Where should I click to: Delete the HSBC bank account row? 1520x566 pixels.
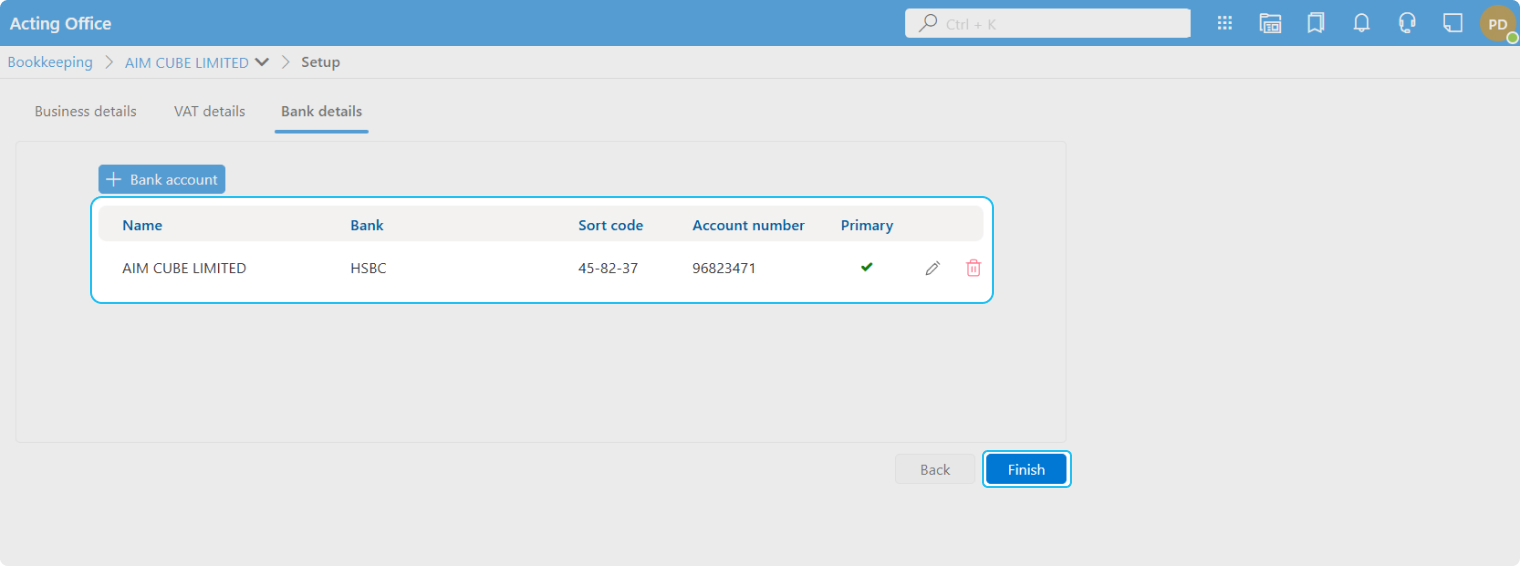click(973, 268)
